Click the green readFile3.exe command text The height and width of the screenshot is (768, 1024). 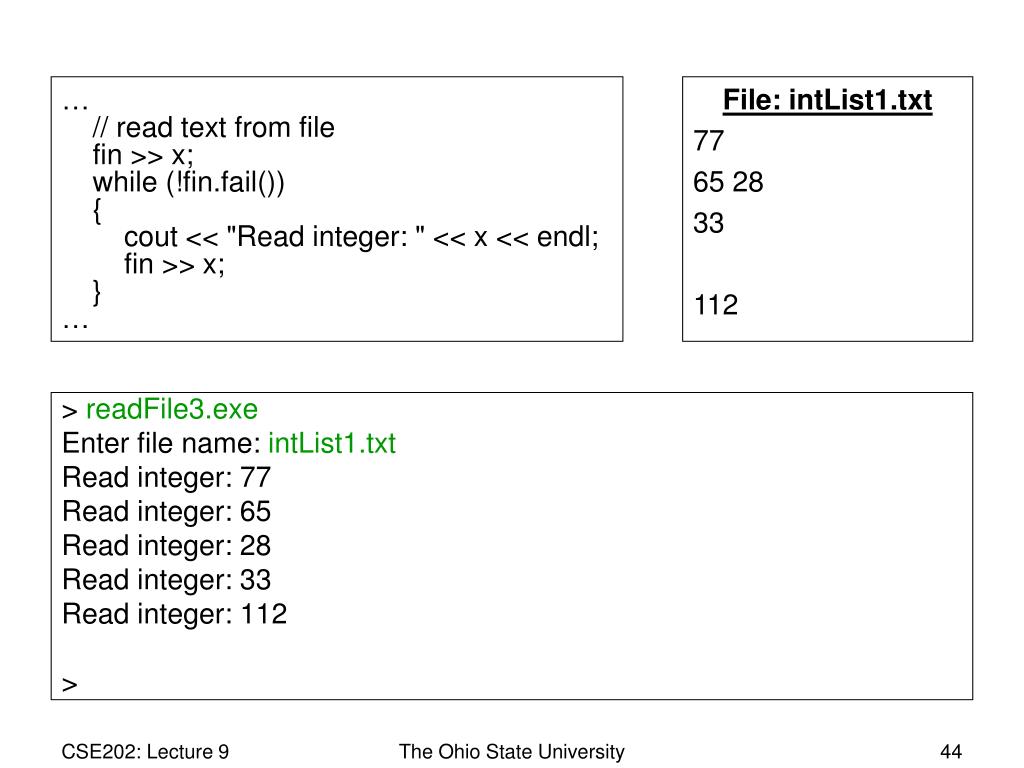(172, 409)
